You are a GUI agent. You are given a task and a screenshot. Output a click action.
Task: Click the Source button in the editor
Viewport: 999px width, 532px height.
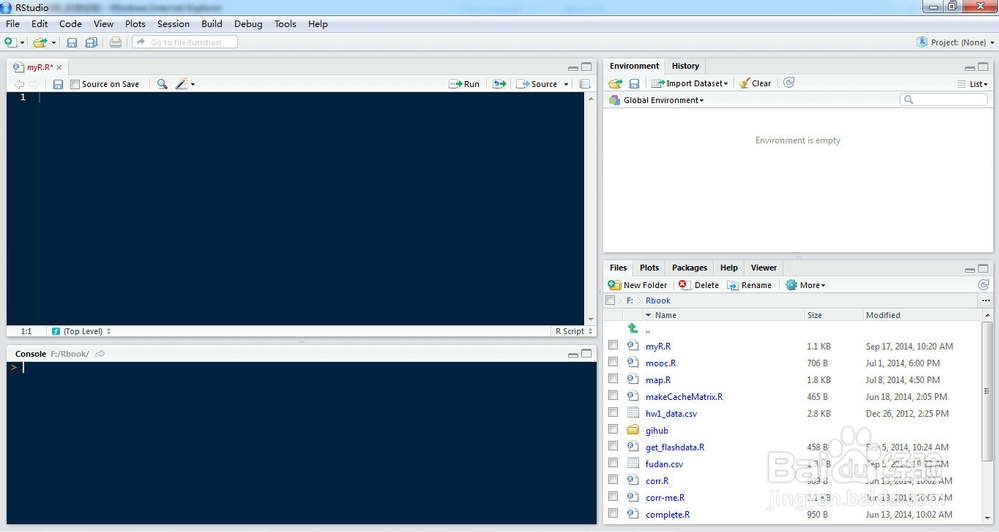pos(538,84)
